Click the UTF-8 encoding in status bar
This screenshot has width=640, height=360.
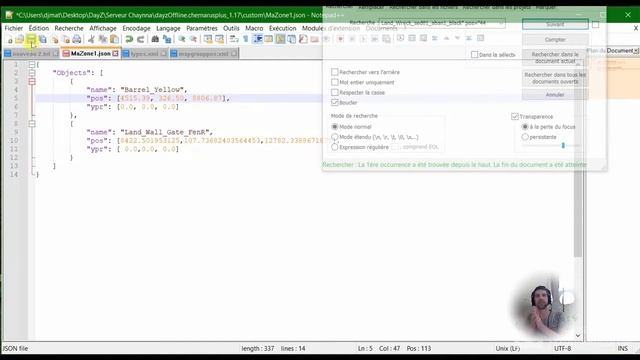562,348
